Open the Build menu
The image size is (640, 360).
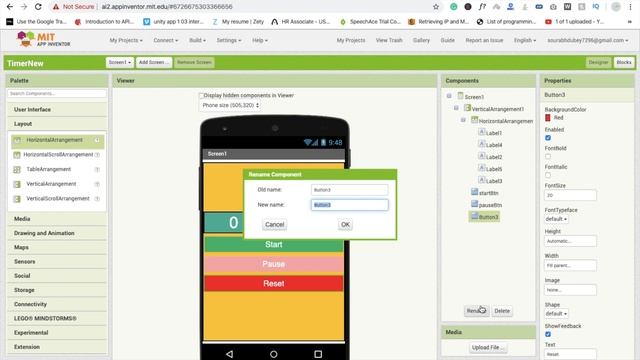coord(197,40)
